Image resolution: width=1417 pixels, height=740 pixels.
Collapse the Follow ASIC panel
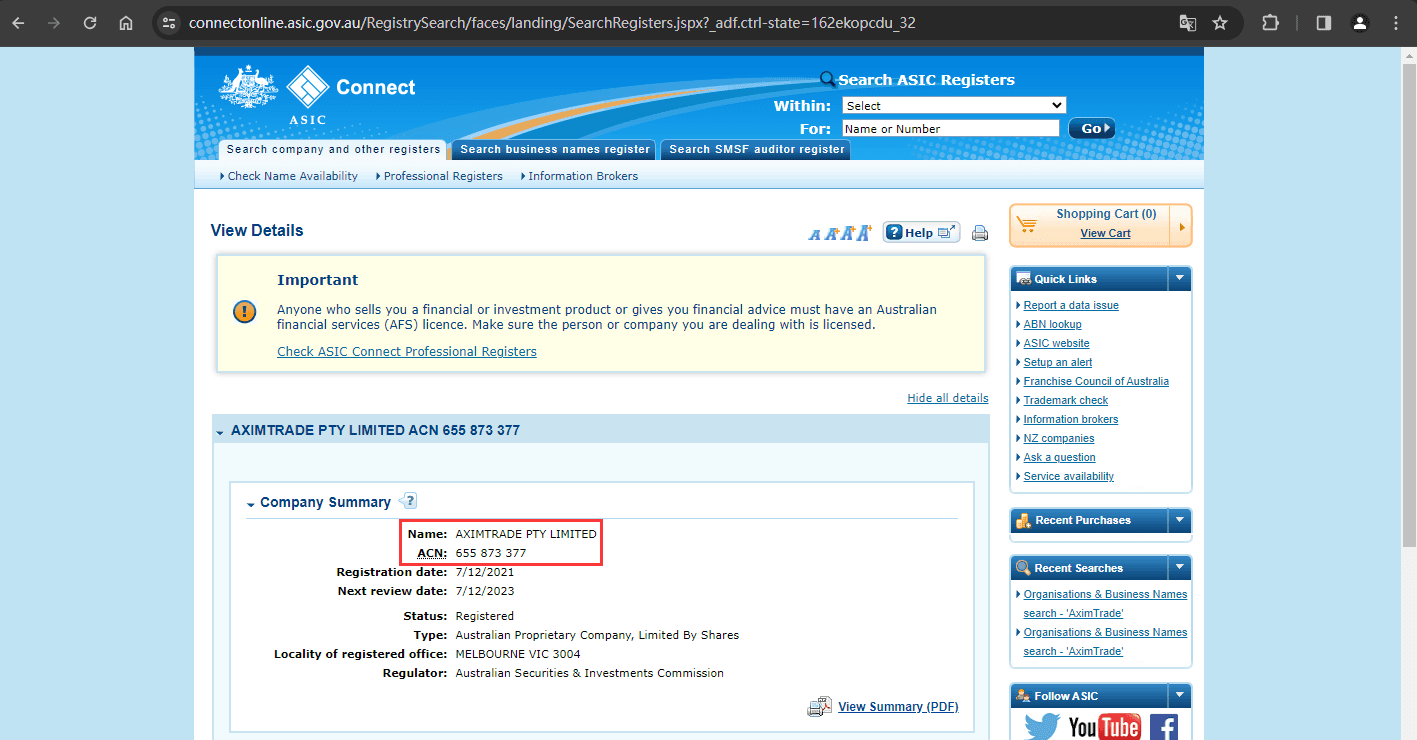(1180, 696)
